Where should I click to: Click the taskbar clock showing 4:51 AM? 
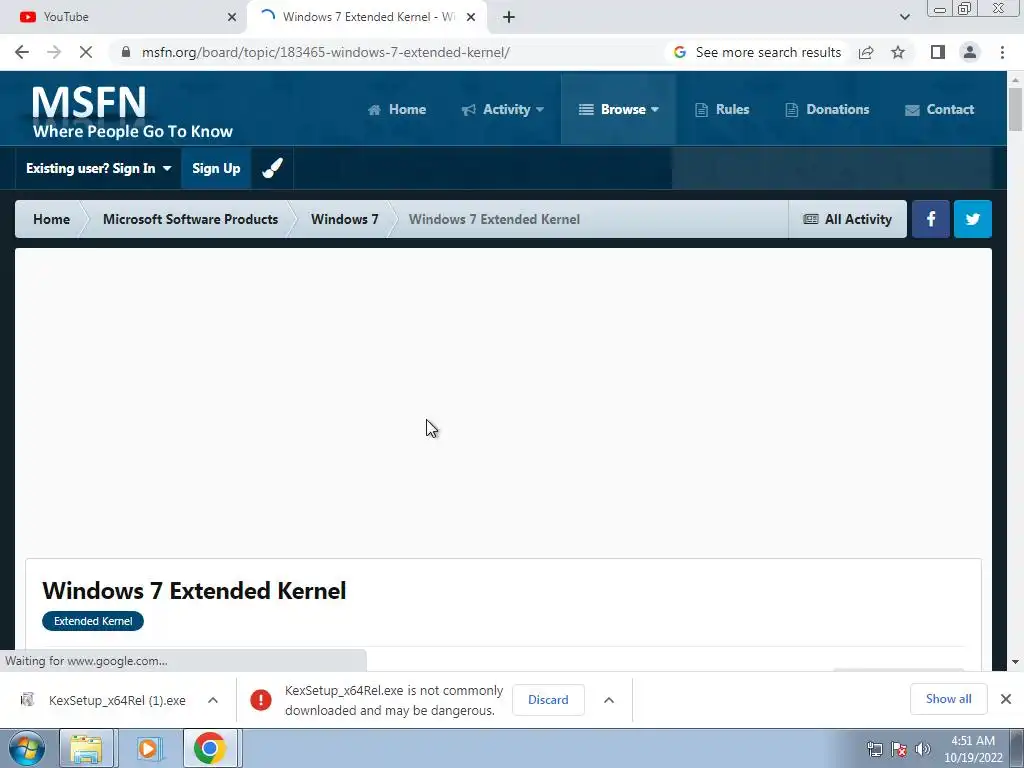[x=973, y=749]
